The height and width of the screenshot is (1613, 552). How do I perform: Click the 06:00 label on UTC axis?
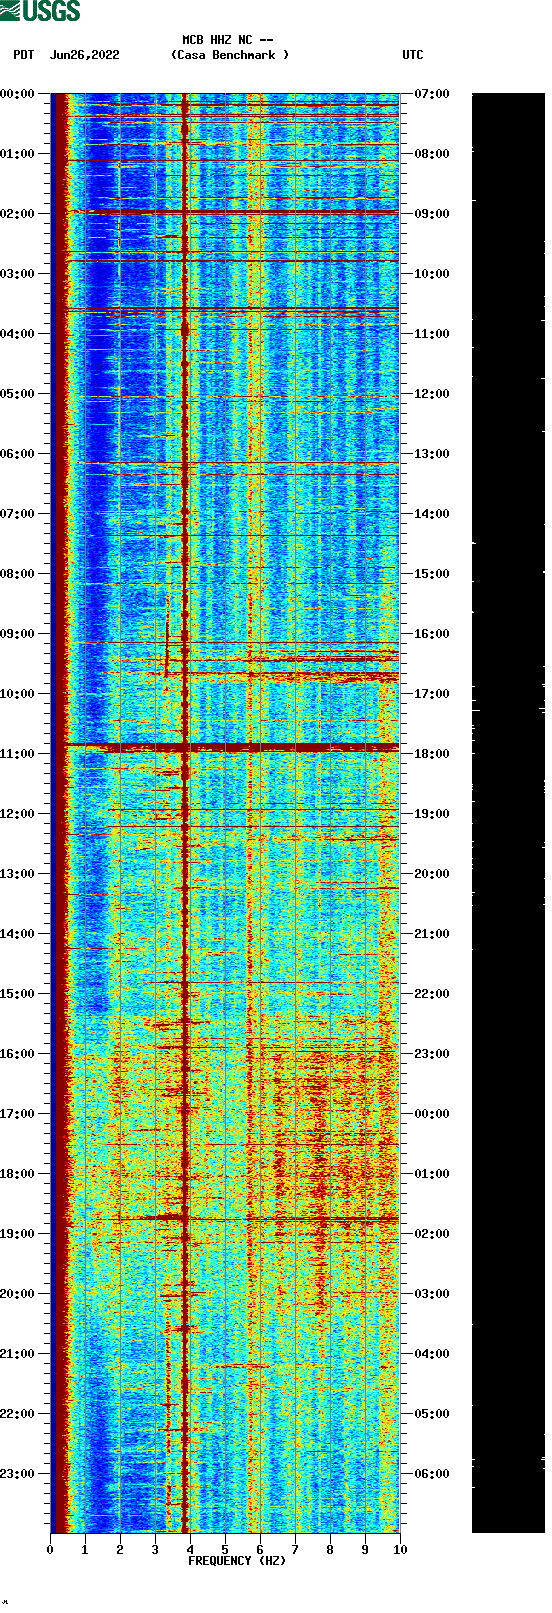(x=432, y=1474)
